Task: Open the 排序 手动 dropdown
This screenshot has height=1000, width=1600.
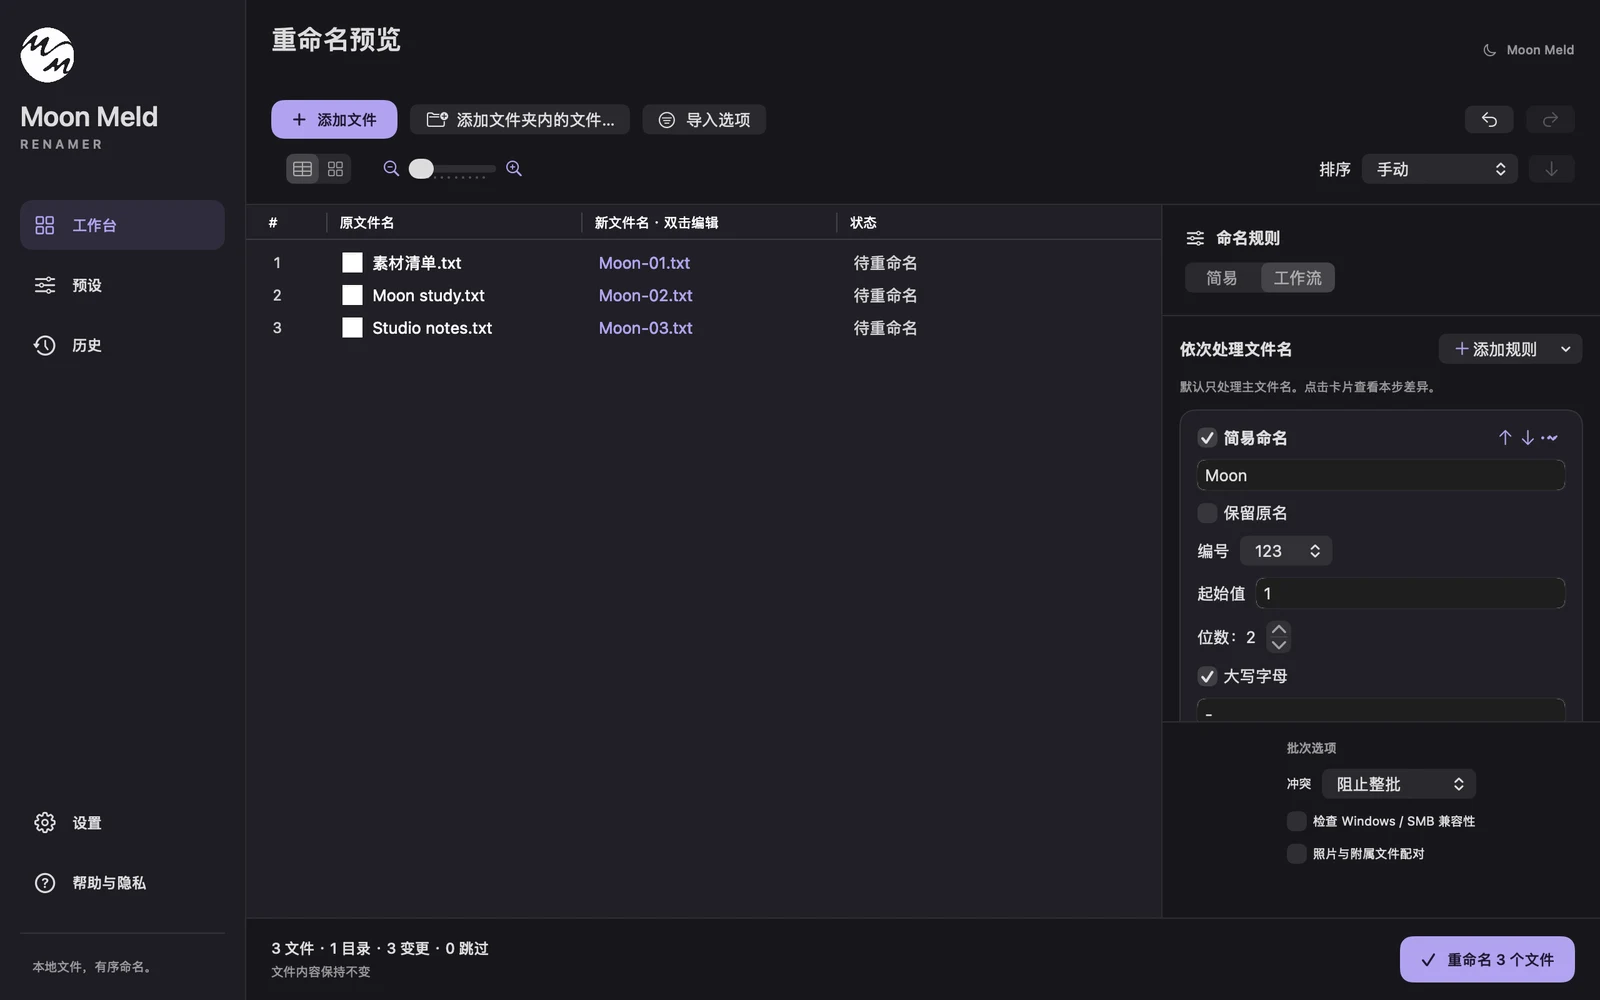Action: coord(1440,169)
